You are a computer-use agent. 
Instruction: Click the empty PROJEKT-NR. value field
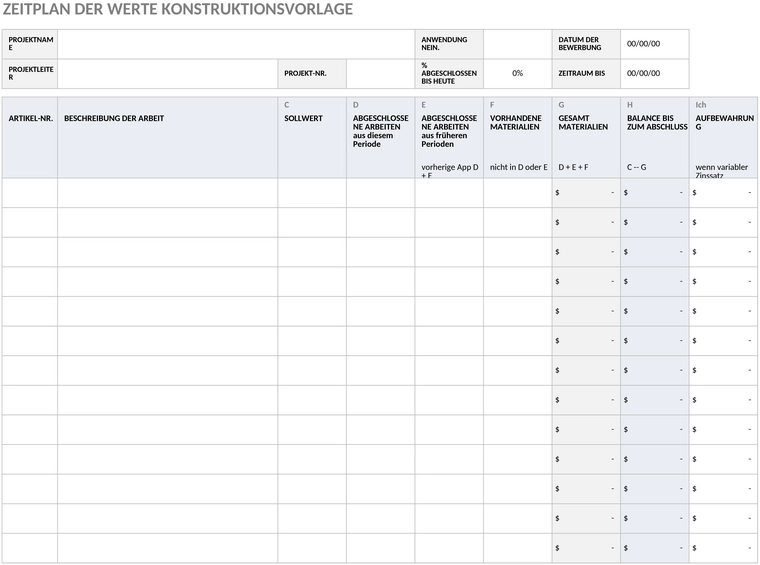point(380,74)
